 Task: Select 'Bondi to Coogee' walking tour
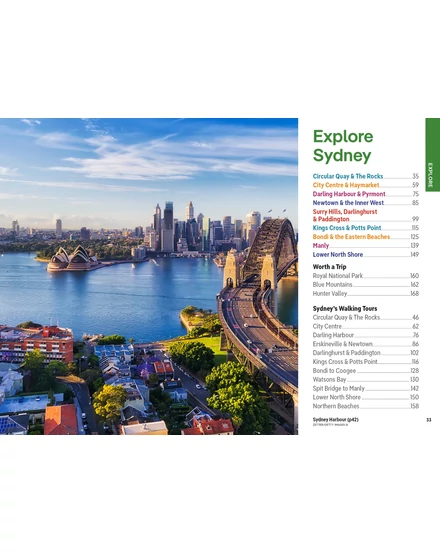click(366, 371)
